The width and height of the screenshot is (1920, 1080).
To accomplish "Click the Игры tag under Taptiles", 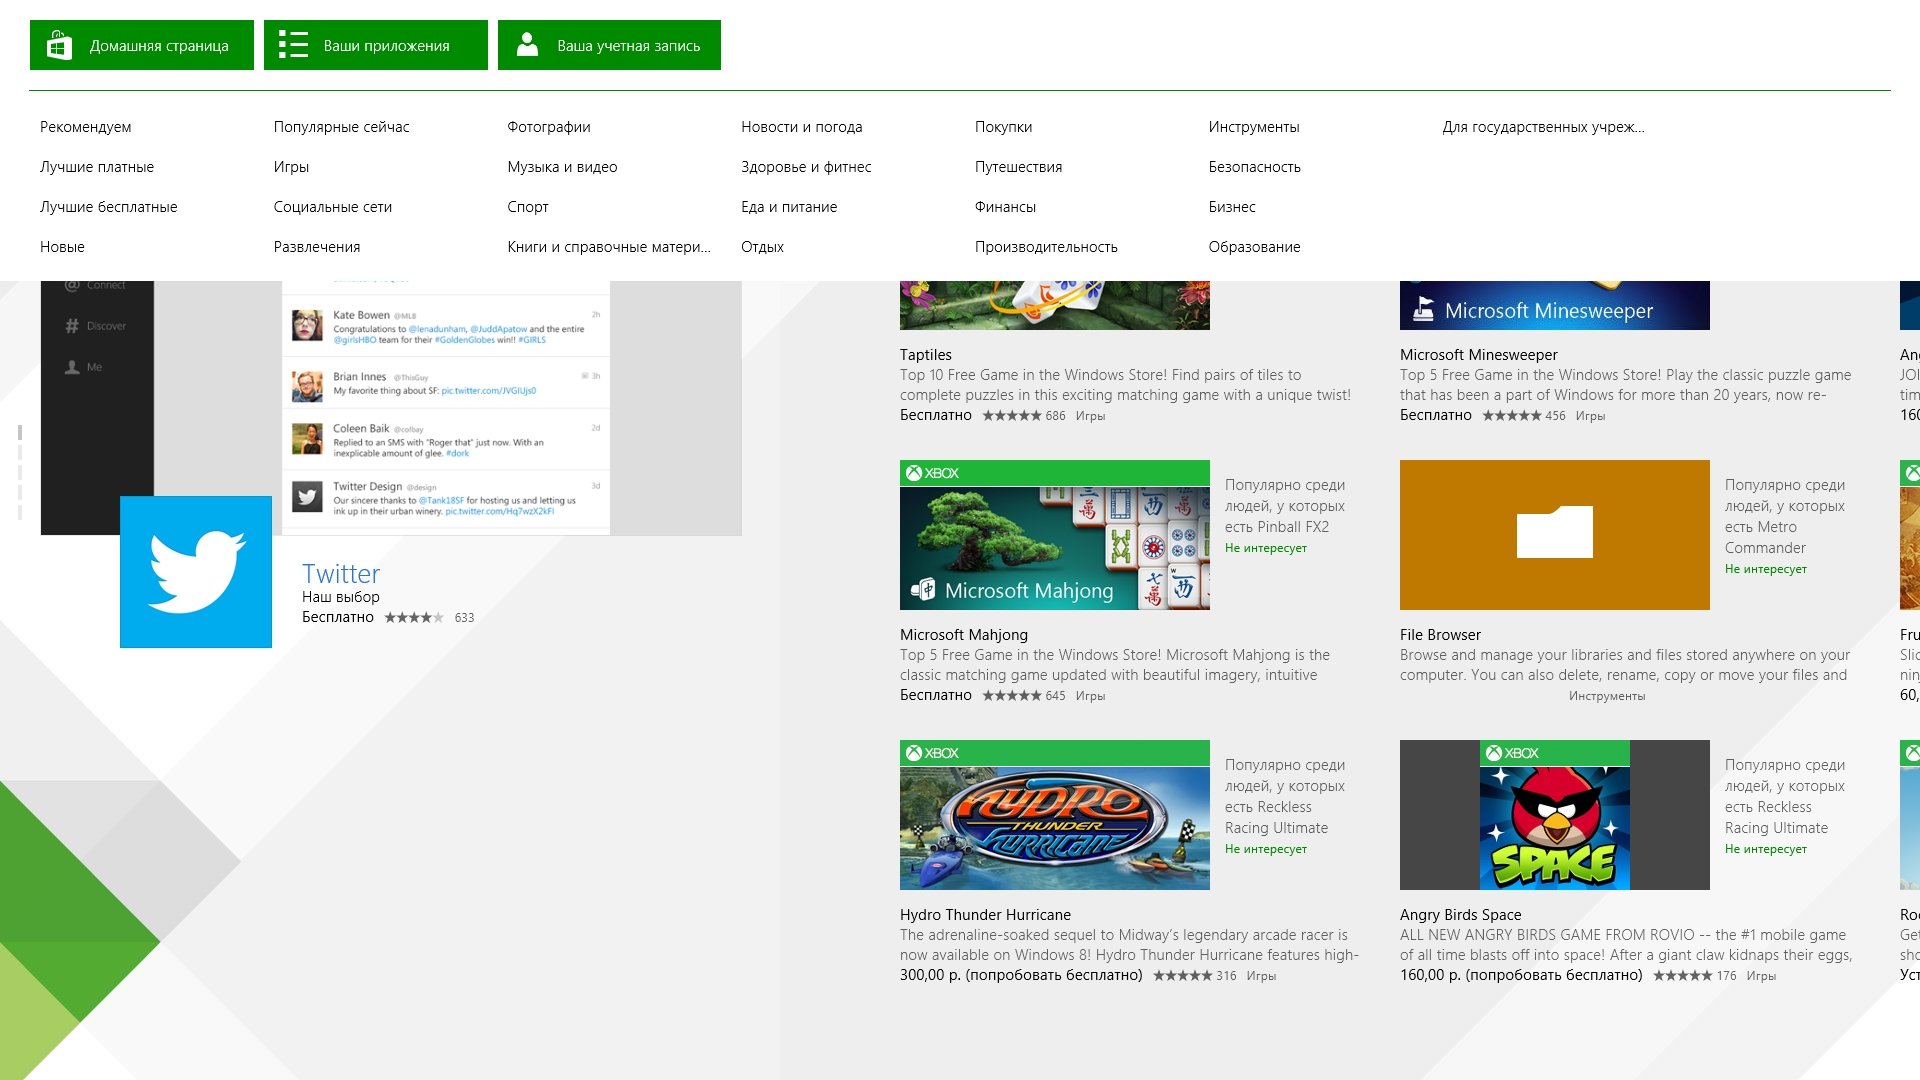I will (1090, 416).
